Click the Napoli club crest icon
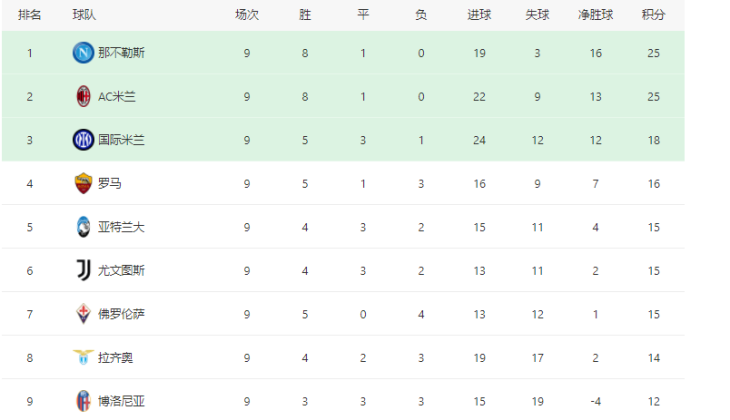This screenshot has width=730, height=420. tap(83, 53)
